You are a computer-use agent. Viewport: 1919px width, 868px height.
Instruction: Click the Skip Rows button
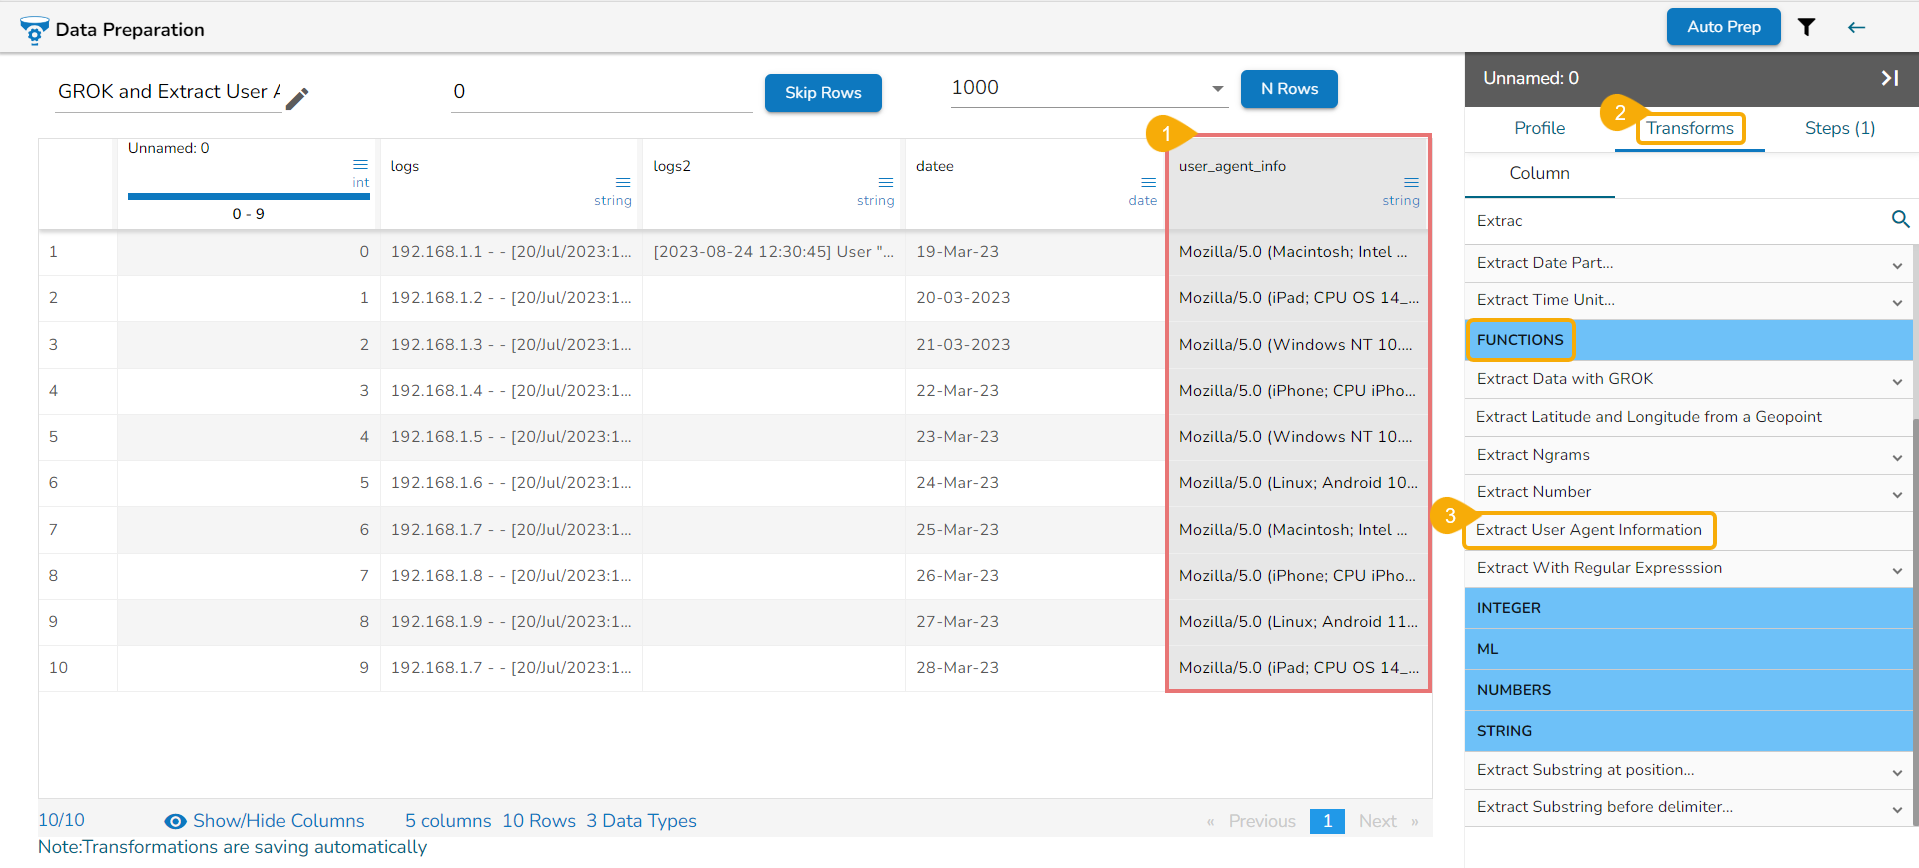pyautogui.click(x=823, y=93)
